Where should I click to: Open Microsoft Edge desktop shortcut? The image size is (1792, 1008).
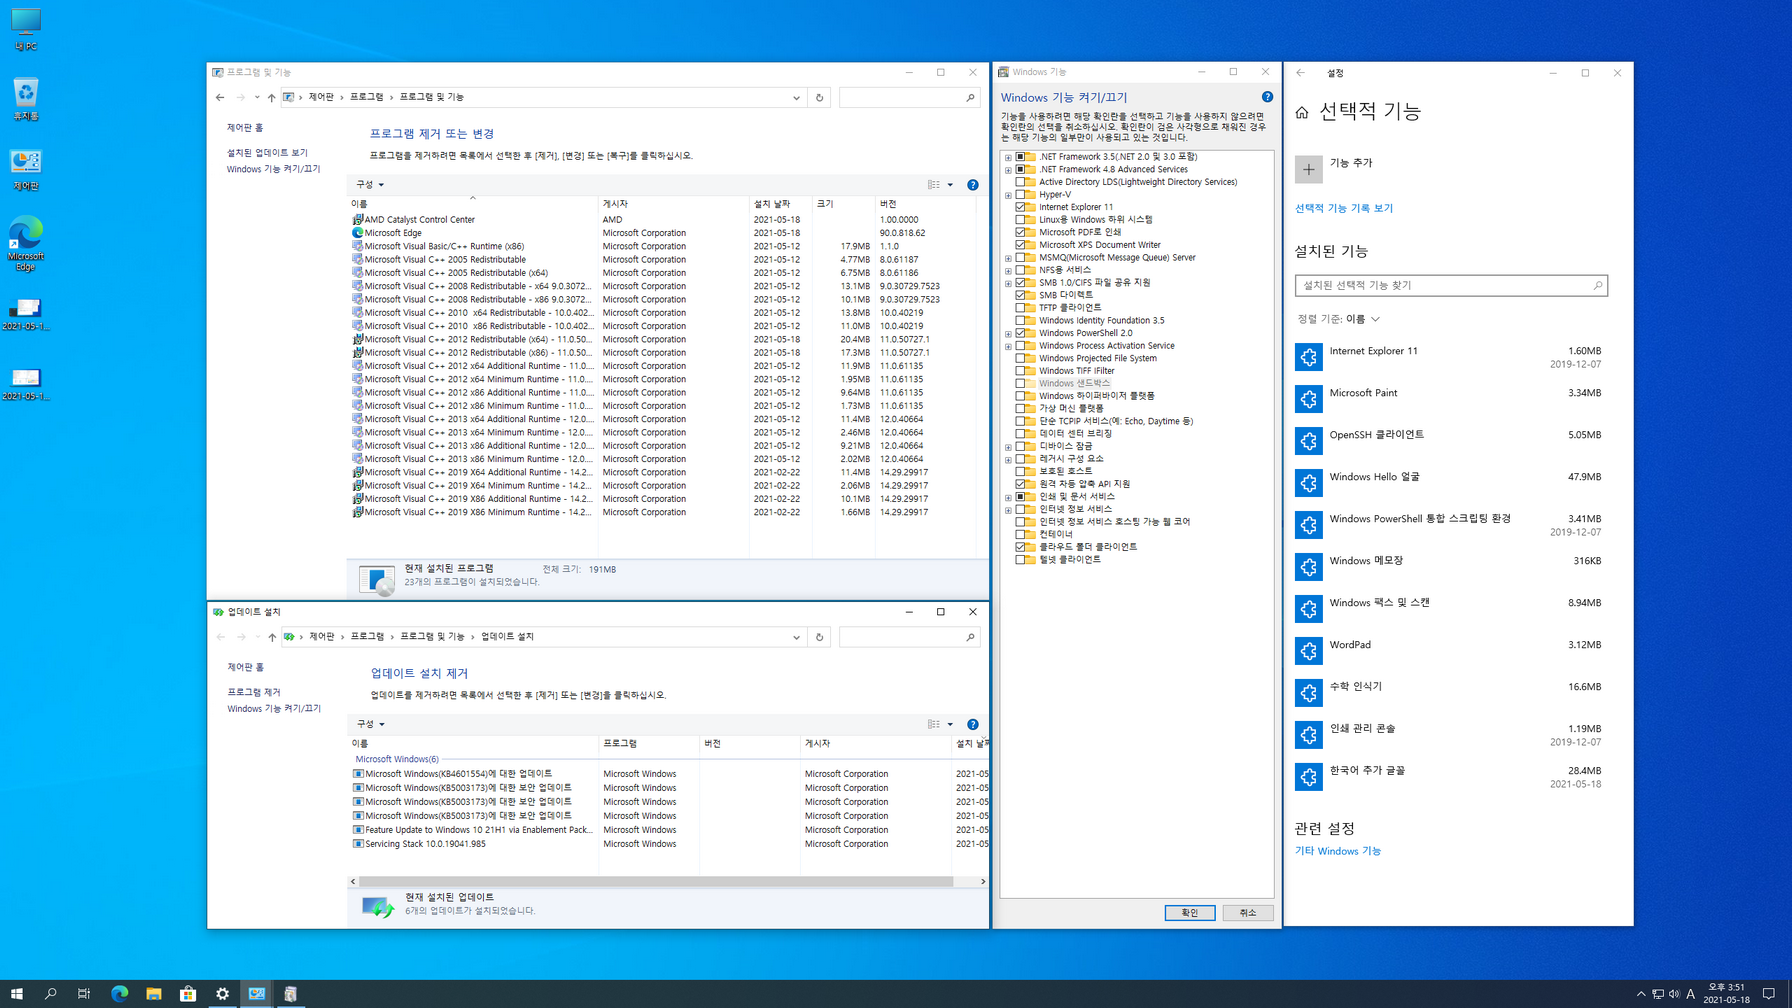pyautogui.click(x=25, y=243)
